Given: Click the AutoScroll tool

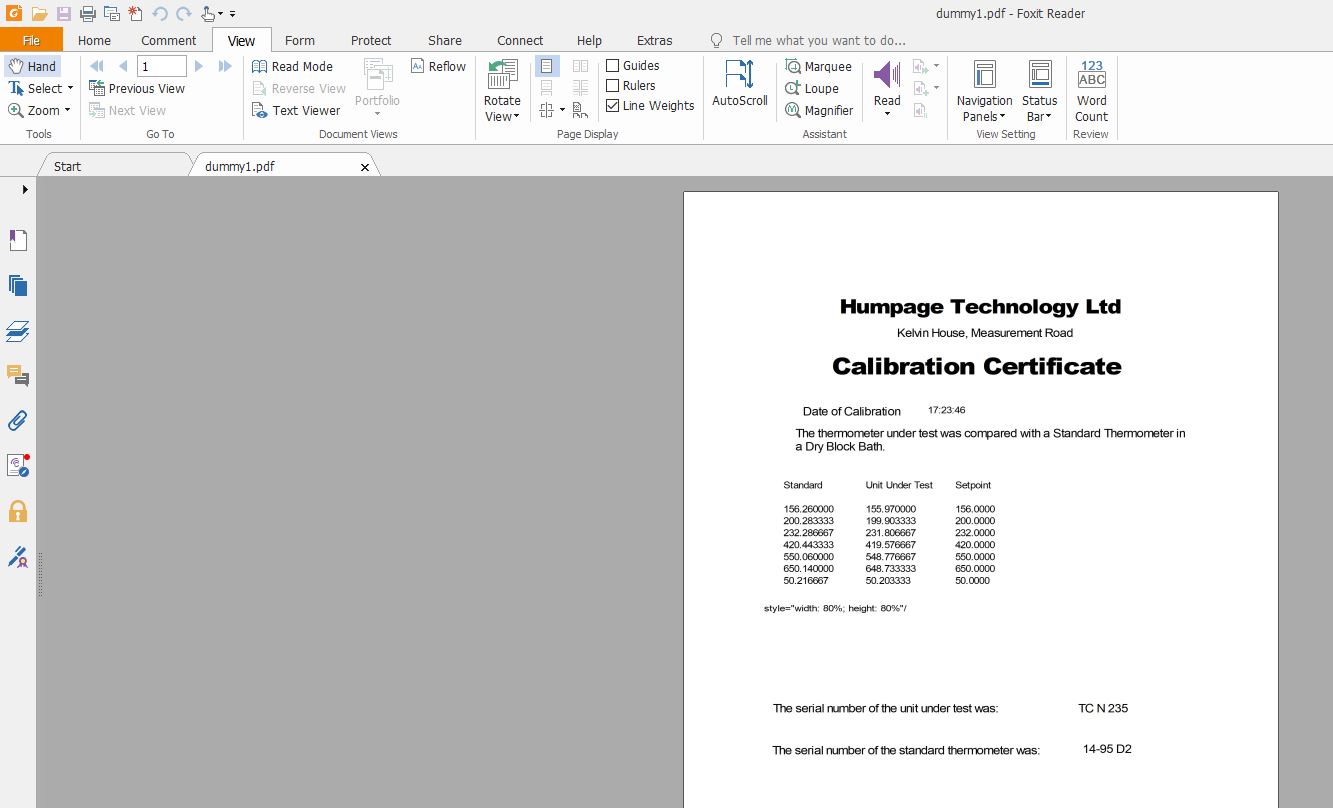Looking at the screenshot, I should pos(740,83).
